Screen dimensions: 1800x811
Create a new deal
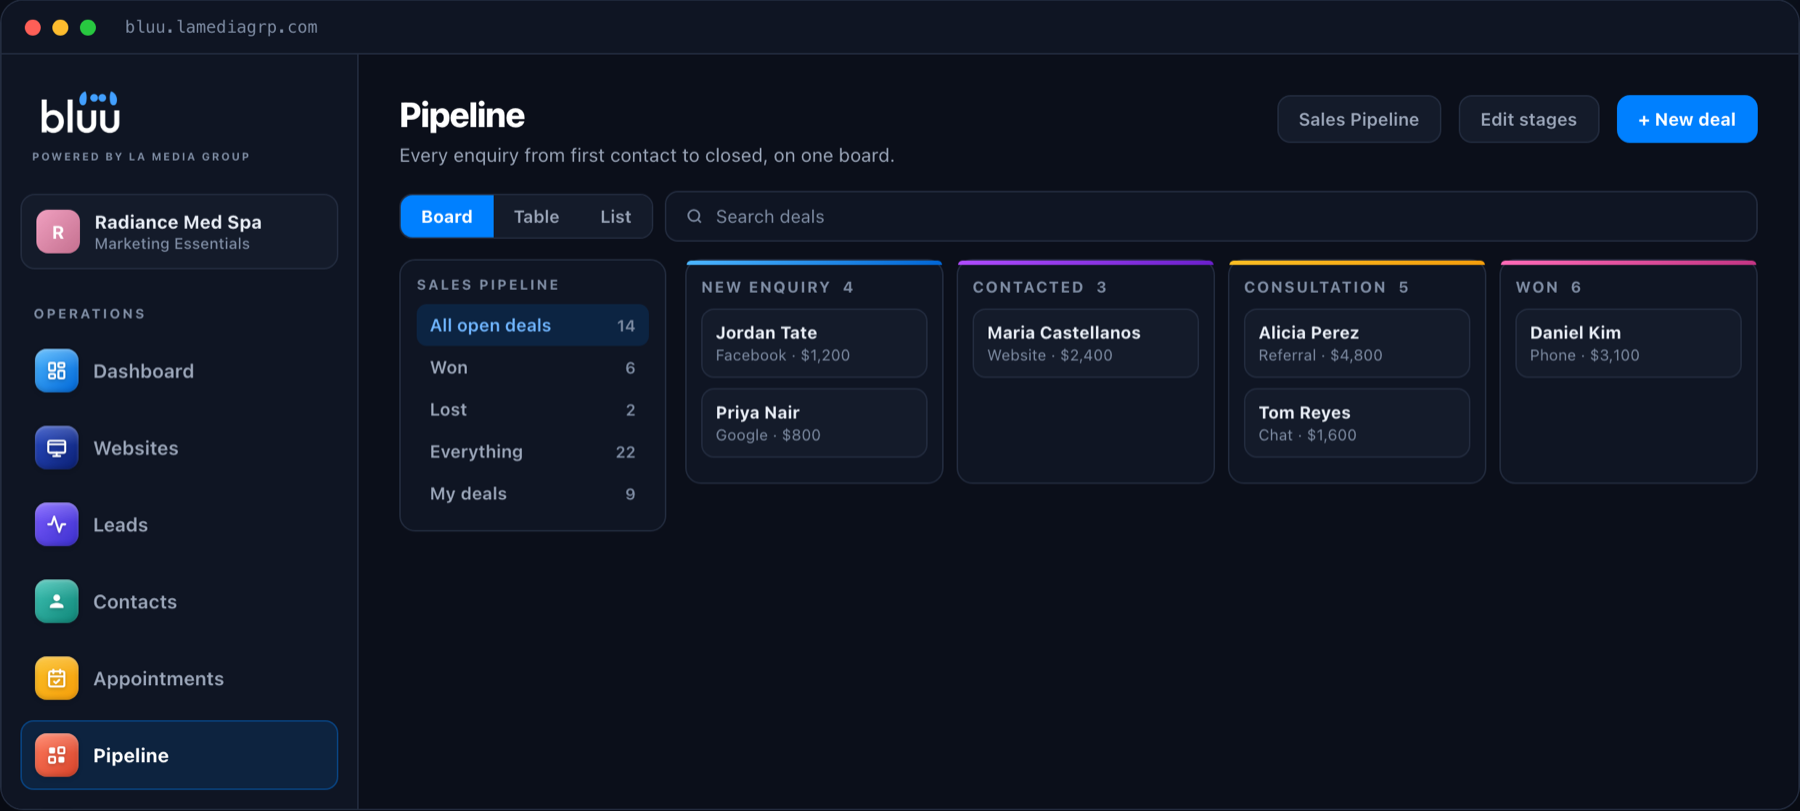(x=1687, y=119)
